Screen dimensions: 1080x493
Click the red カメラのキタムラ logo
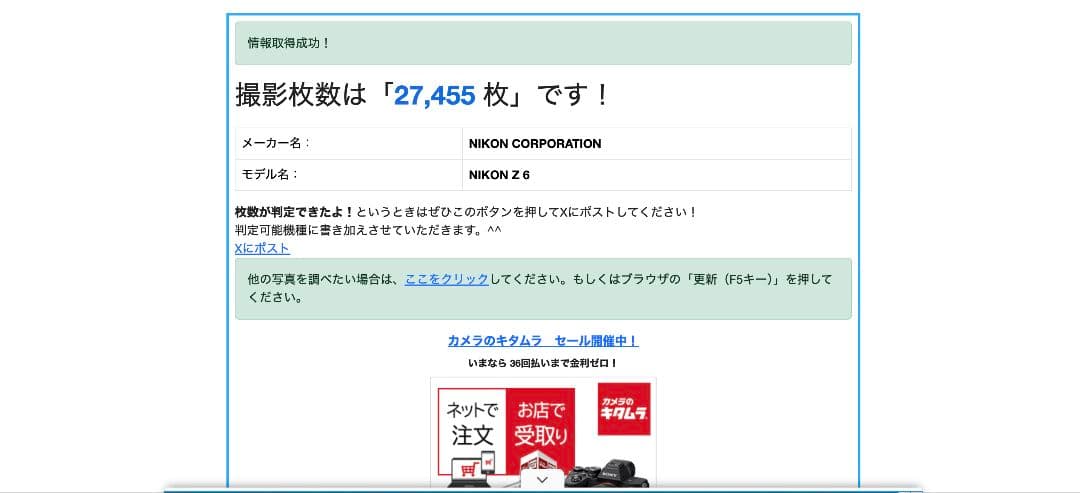coord(624,409)
